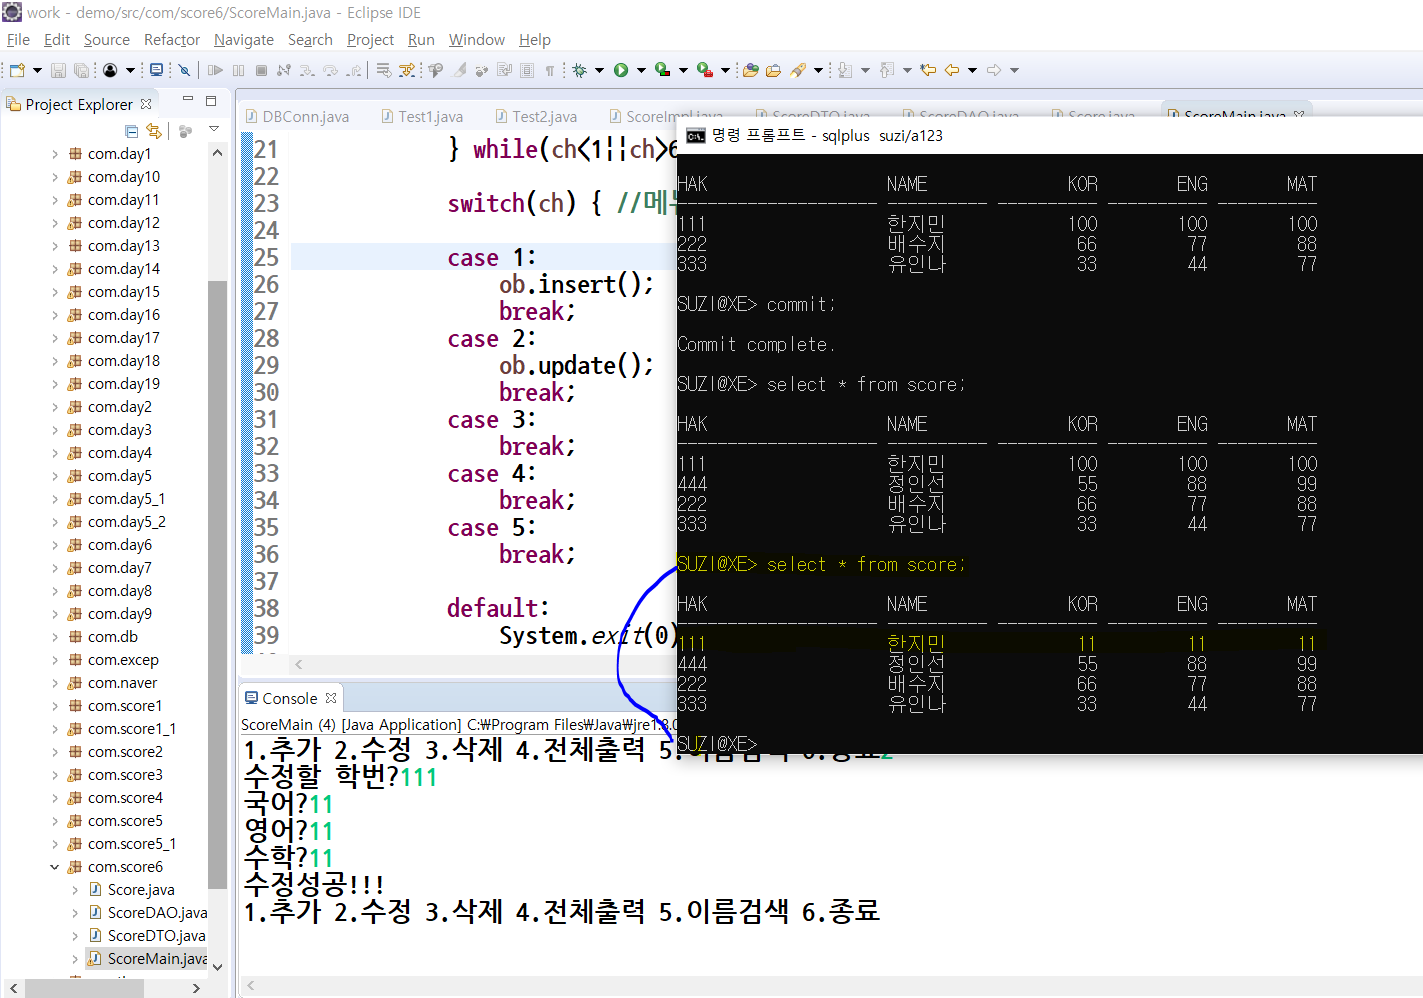
Task: Switch to the Test2.java editor tab
Action: [536, 116]
